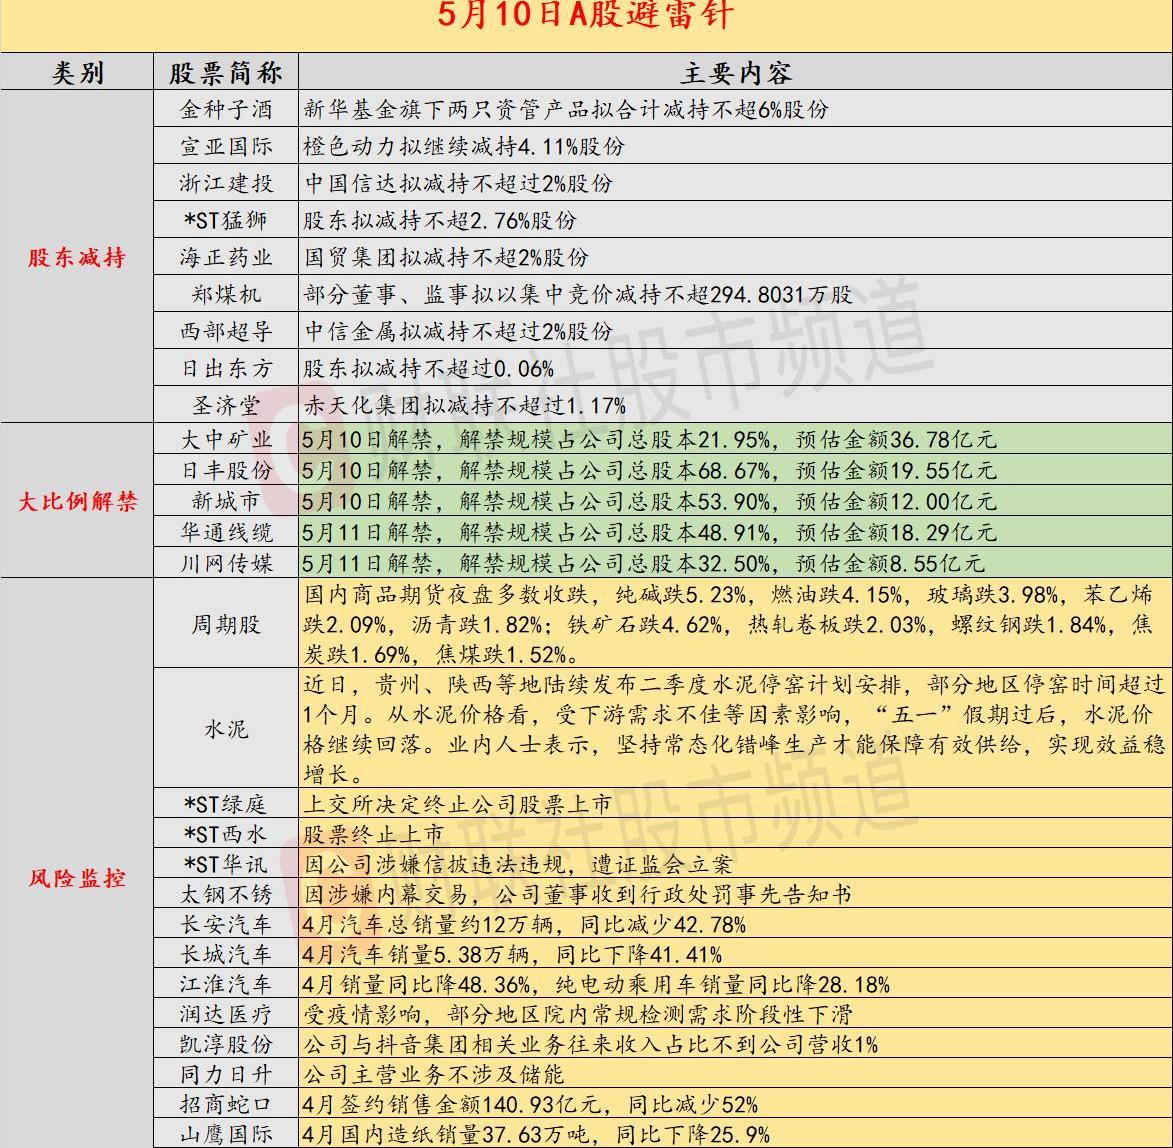Screen dimensions: 1173x1148
Task: Click the 预估金额12.00亿元 unlock row
Action: tap(735, 500)
